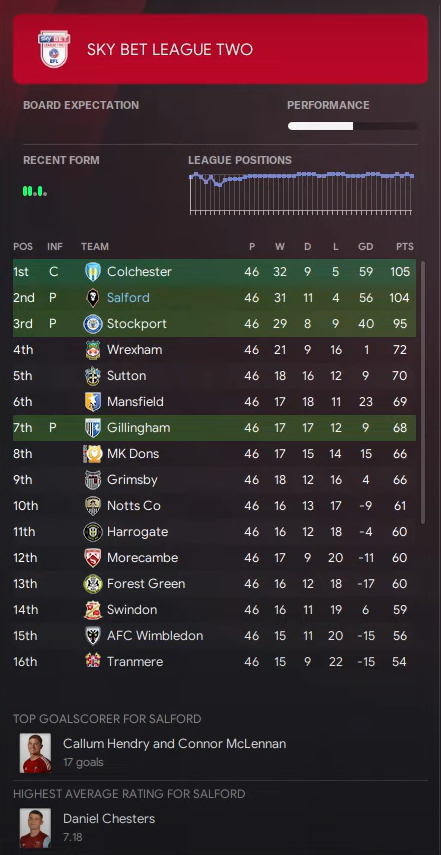Click the league positions history graph
The image size is (441, 855).
301,192
